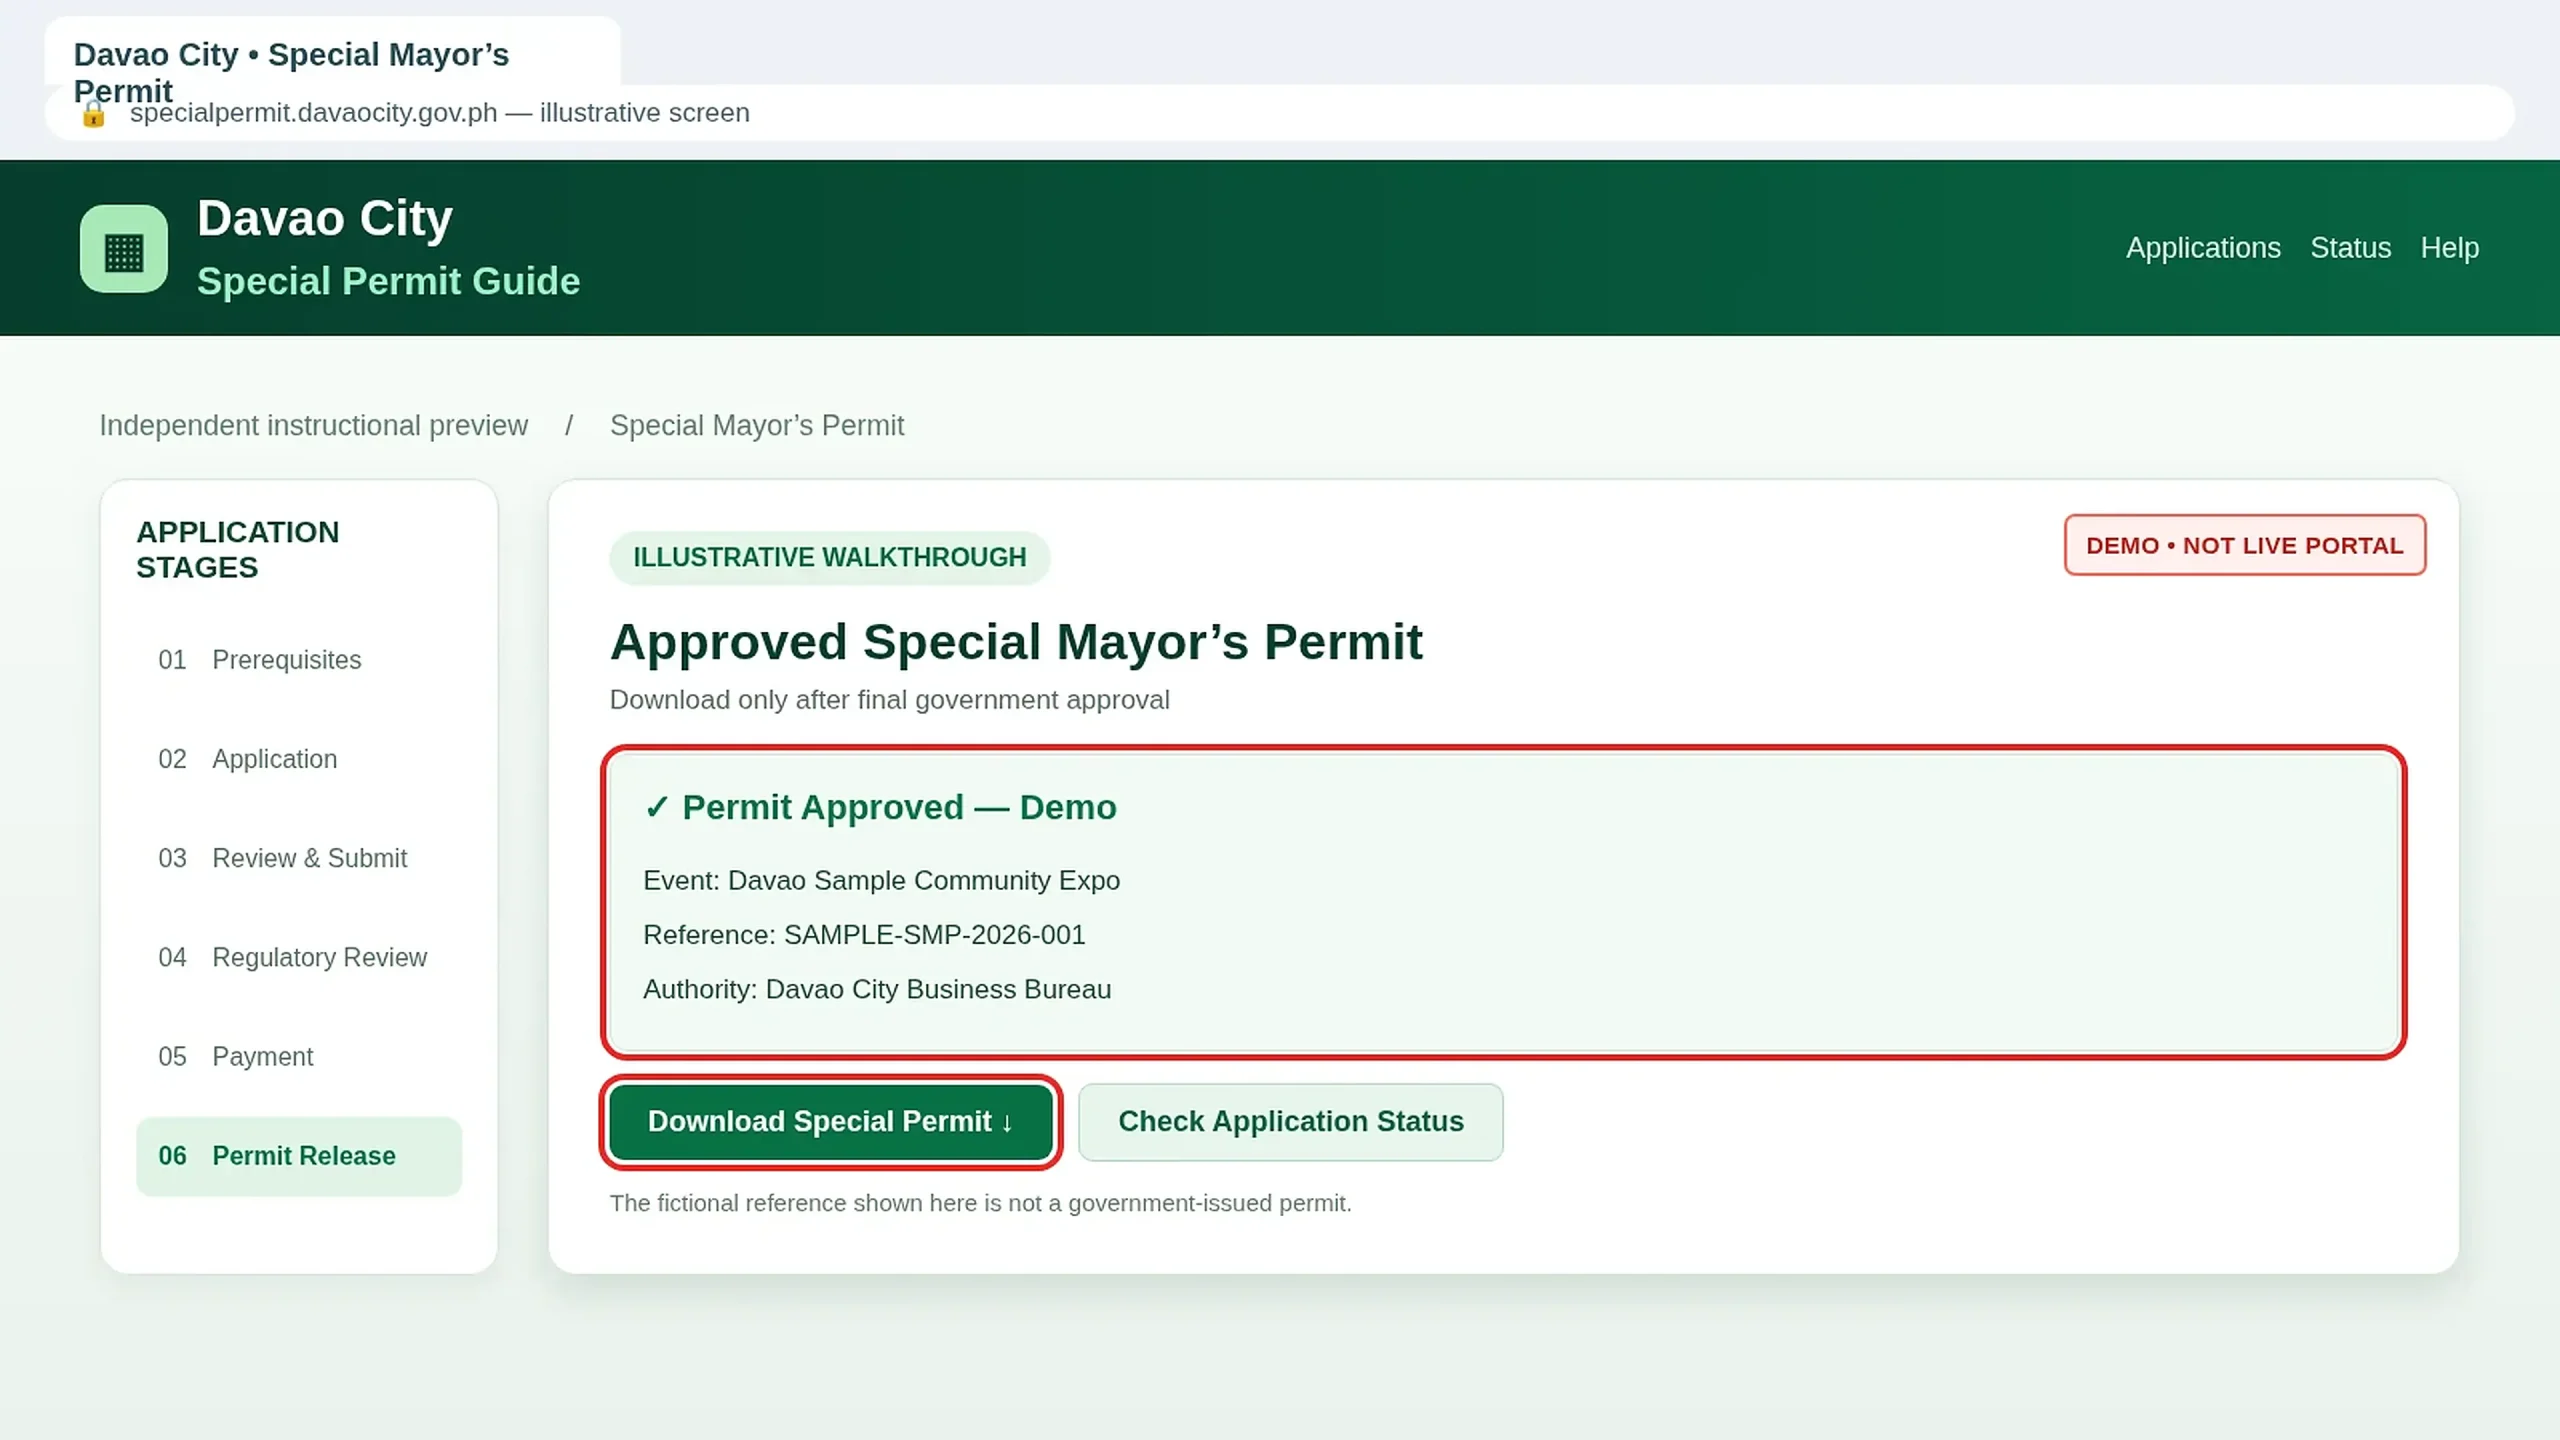Image resolution: width=2560 pixels, height=1440 pixels.
Task: Go to stage 03 Review & Submit
Action: pyautogui.click(x=299, y=858)
